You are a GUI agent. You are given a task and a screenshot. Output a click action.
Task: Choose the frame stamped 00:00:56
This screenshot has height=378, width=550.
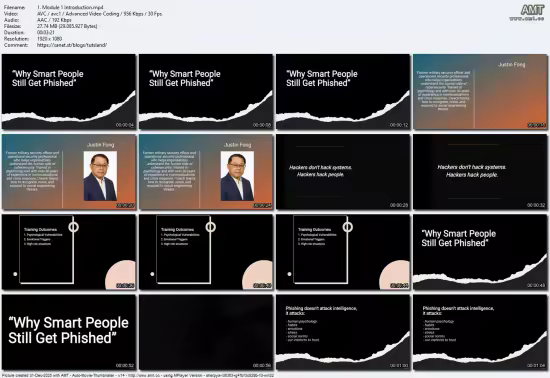pyautogui.click(x=206, y=332)
